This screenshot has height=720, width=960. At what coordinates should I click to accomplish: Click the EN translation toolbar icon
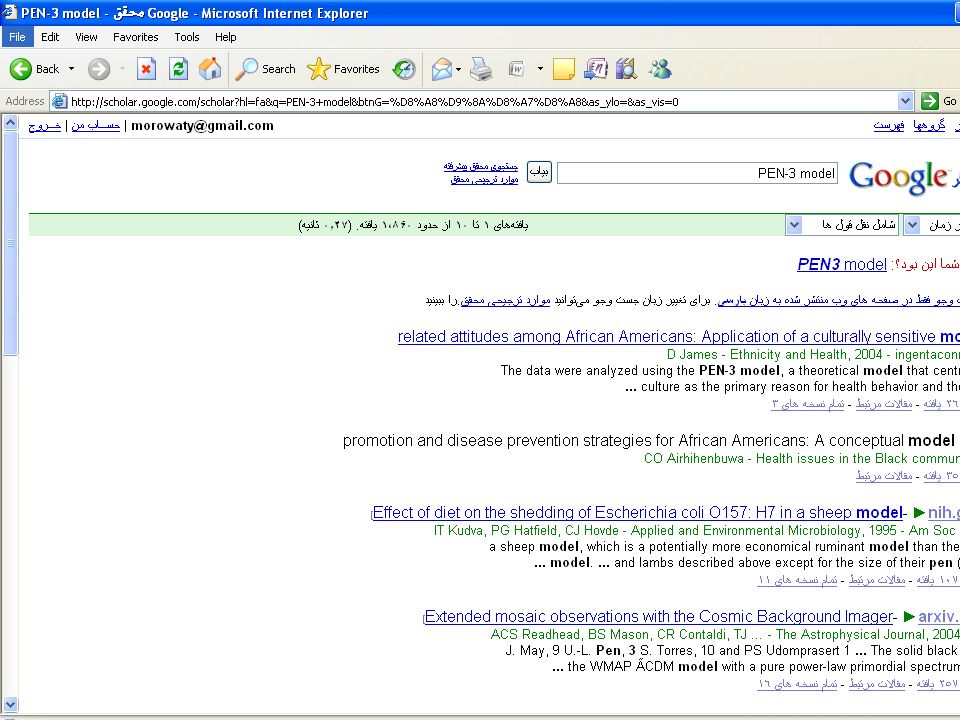coord(595,69)
